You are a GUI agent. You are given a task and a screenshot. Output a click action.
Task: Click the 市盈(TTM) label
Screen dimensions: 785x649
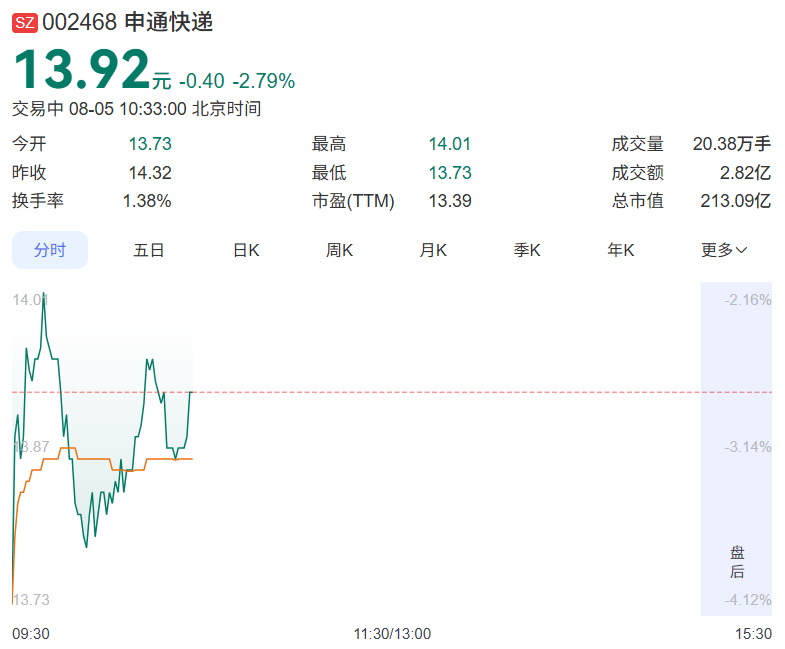(353, 201)
